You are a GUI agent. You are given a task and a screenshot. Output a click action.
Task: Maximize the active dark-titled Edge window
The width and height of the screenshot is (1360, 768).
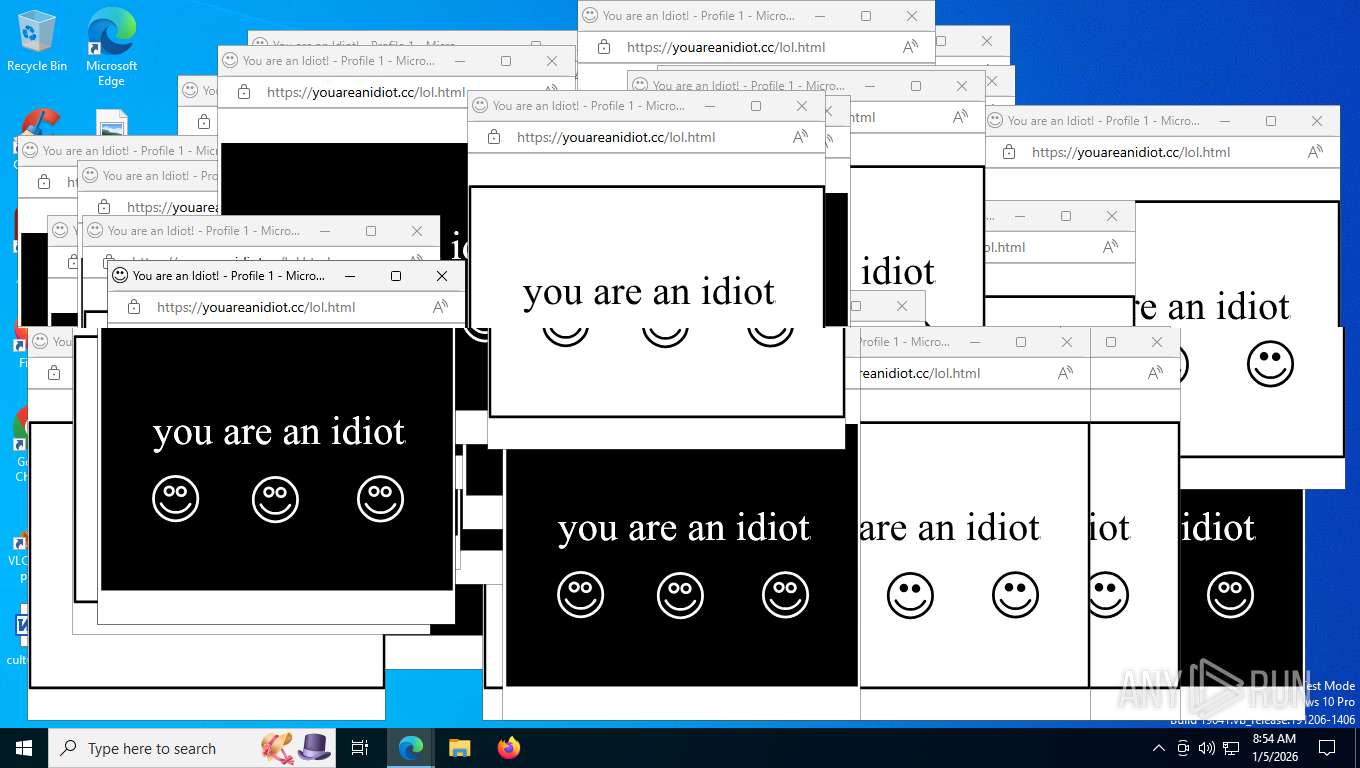pyautogui.click(x=396, y=275)
